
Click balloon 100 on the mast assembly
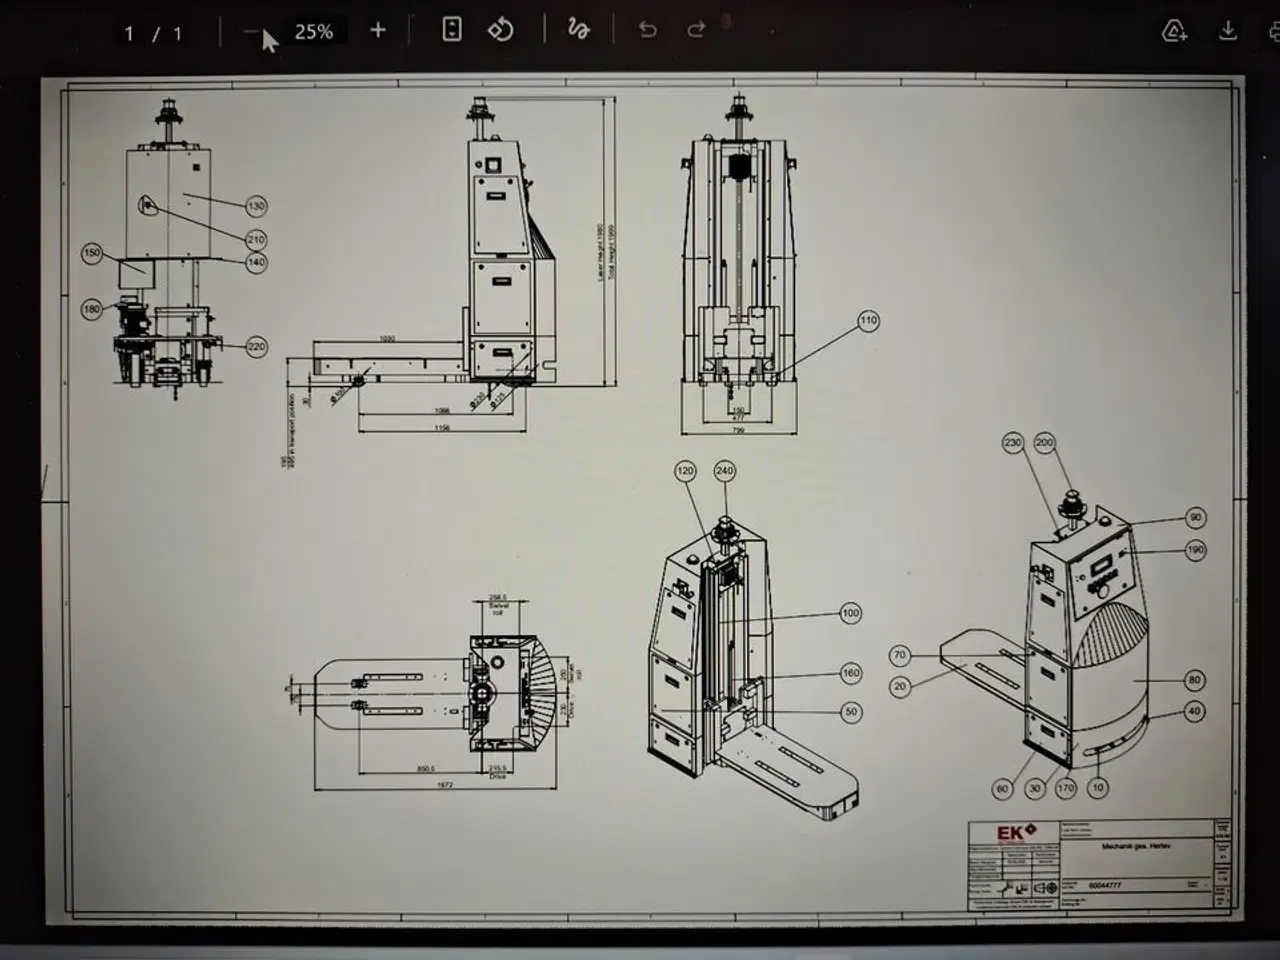[x=850, y=613]
